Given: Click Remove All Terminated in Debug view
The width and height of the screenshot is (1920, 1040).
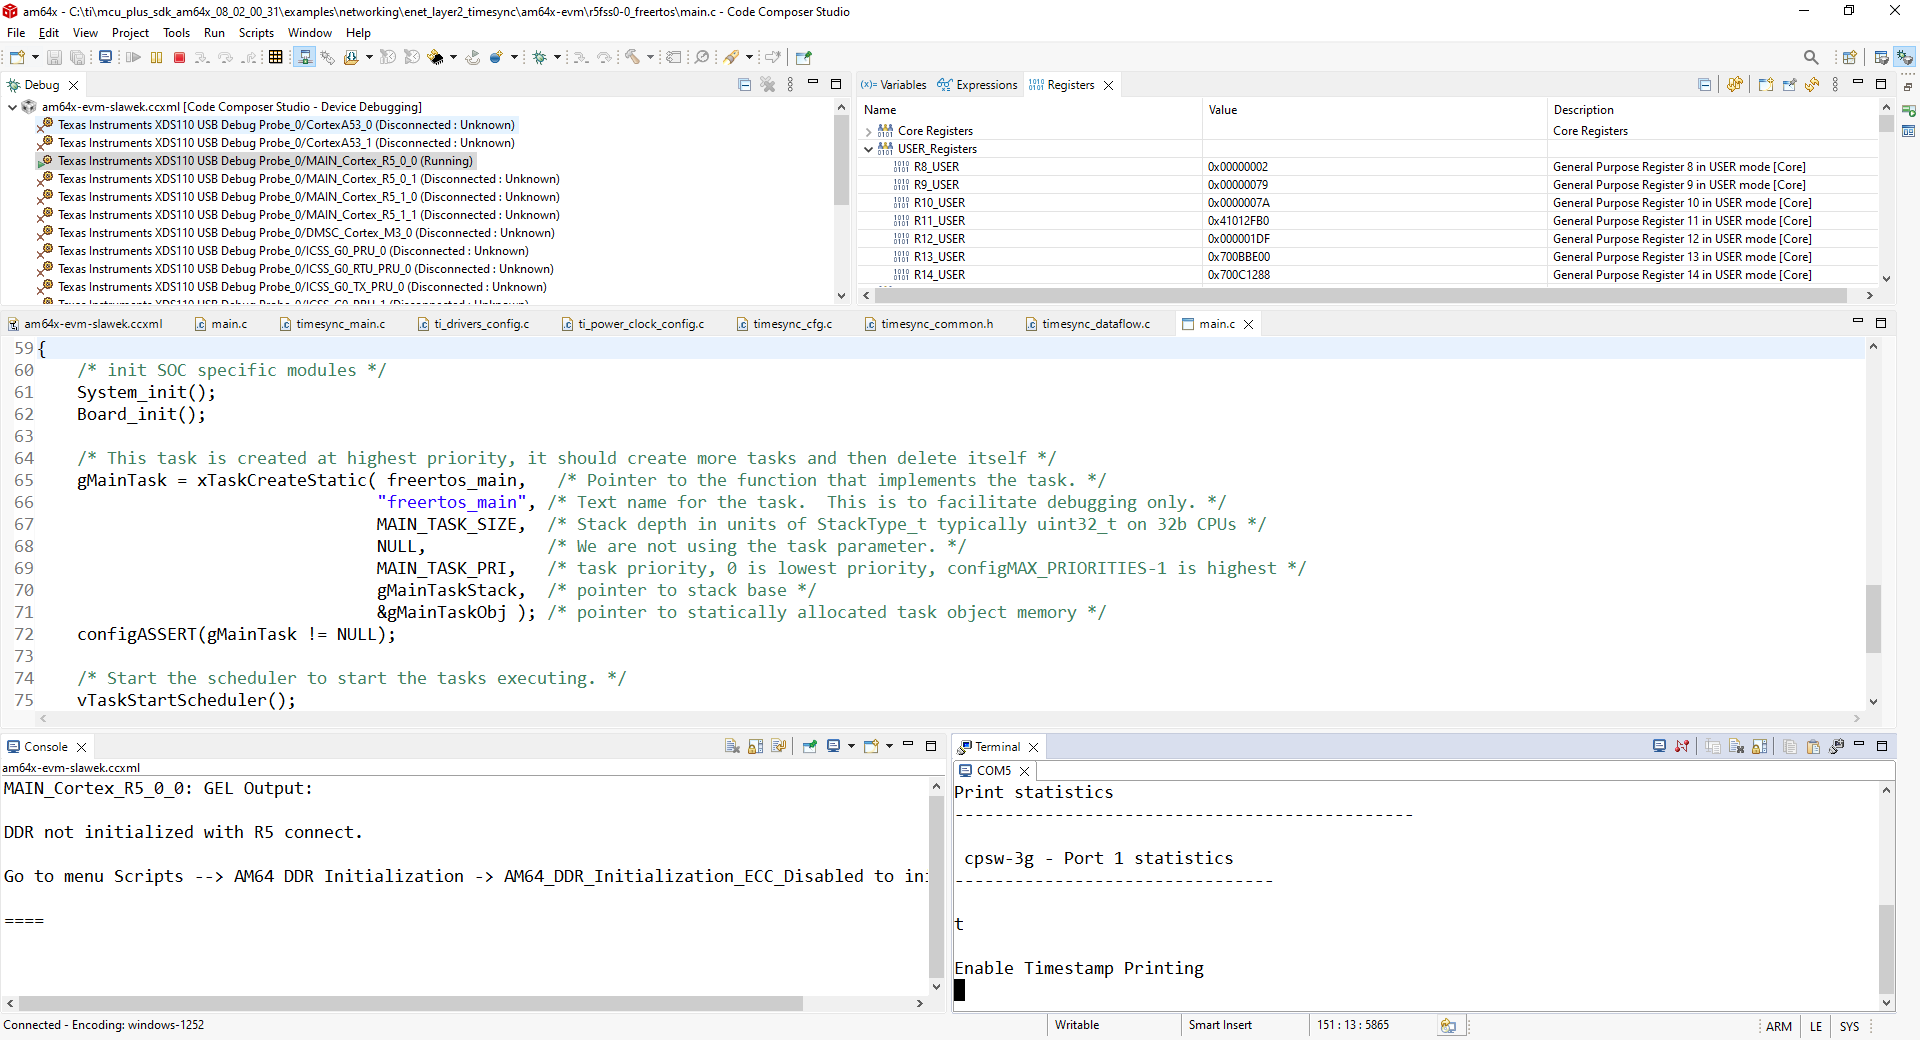Looking at the screenshot, I should click(x=767, y=85).
